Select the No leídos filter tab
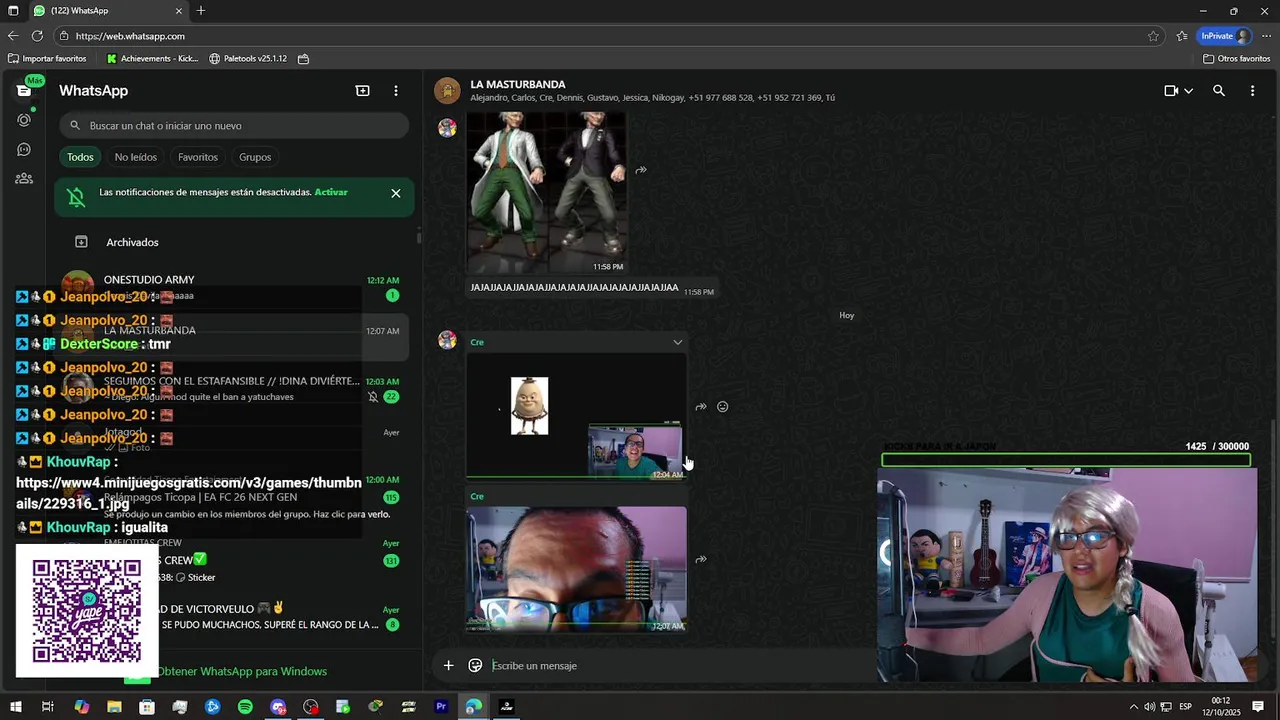 point(136,157)
